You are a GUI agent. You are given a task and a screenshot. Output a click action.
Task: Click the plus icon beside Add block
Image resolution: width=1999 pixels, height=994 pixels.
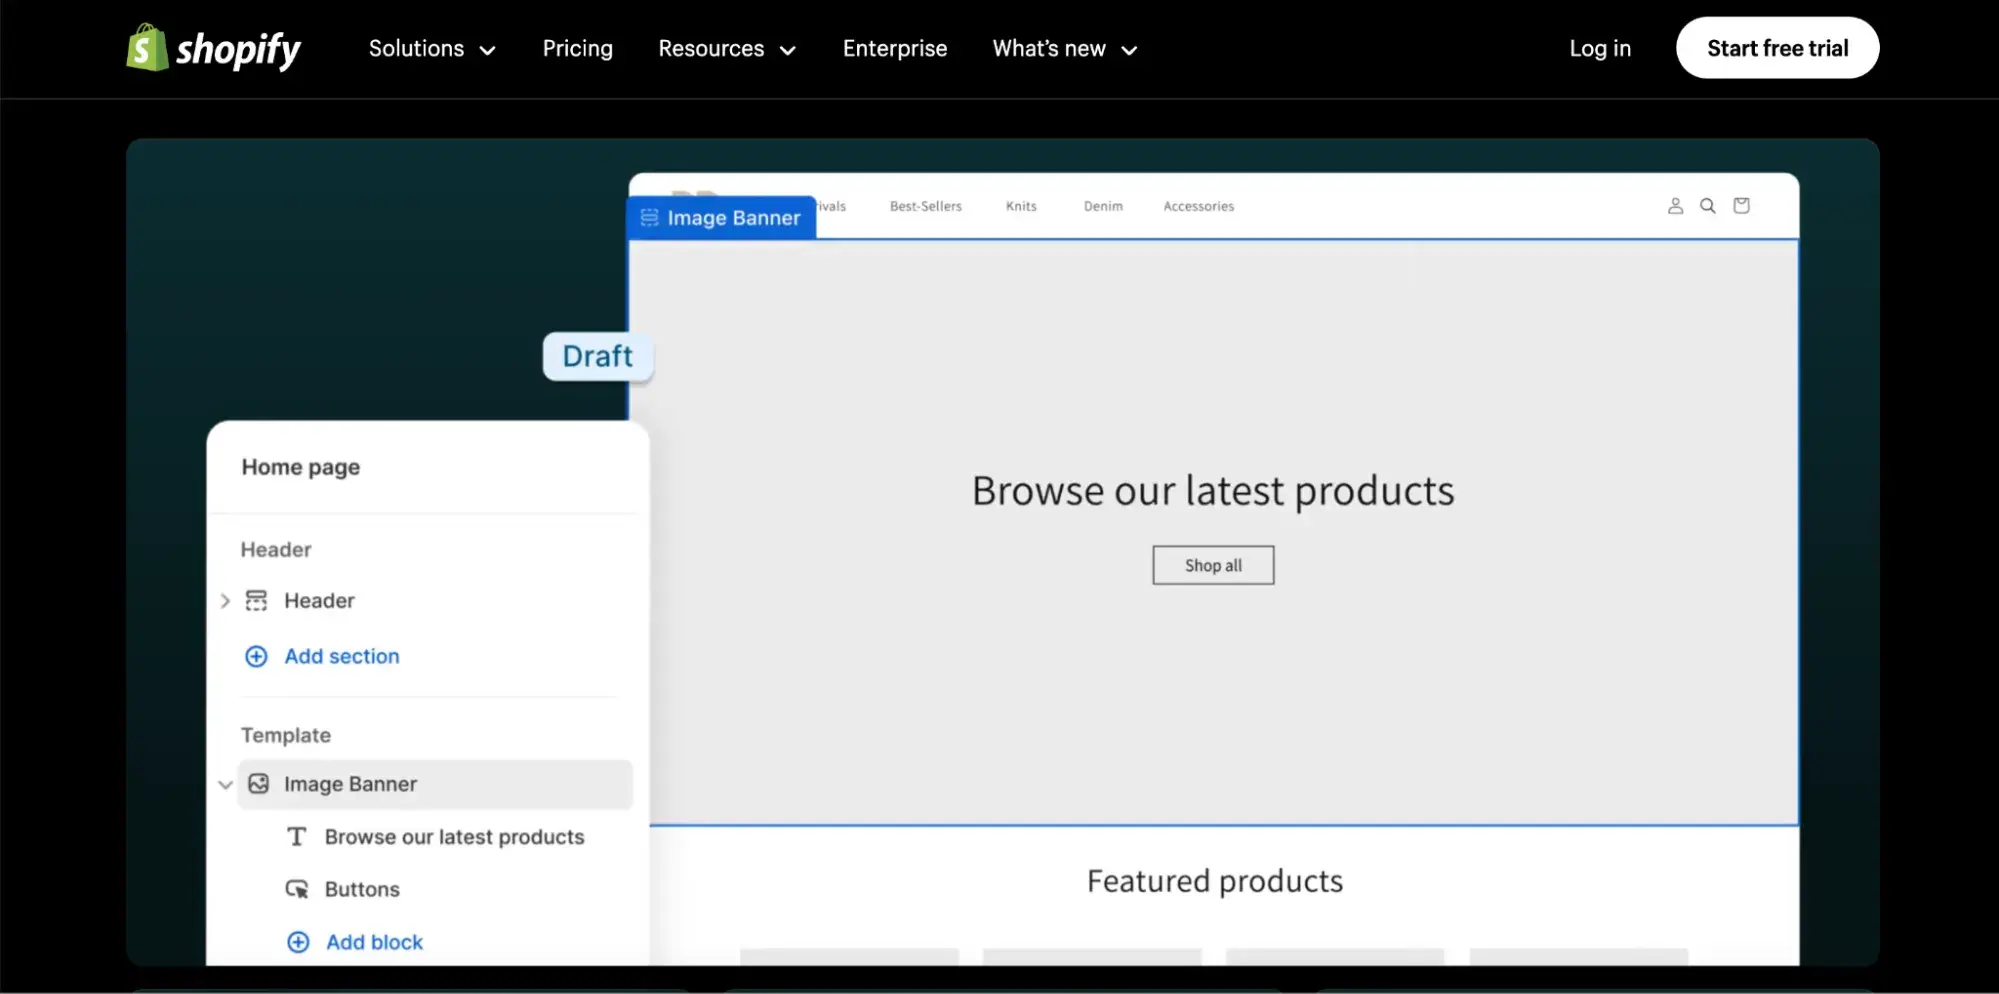tap(298, 942)
